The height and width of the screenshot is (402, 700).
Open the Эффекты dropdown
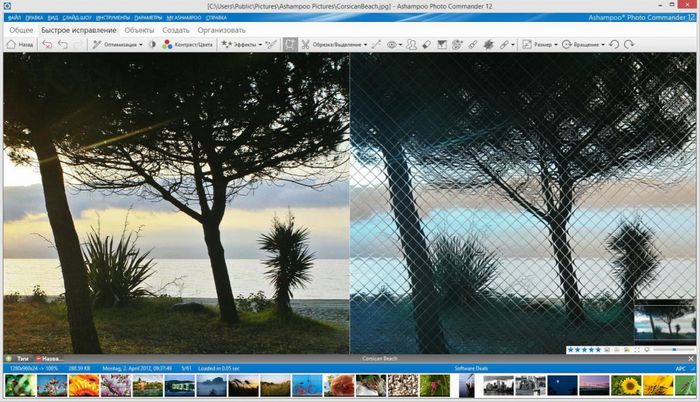(x=238, y=45)
